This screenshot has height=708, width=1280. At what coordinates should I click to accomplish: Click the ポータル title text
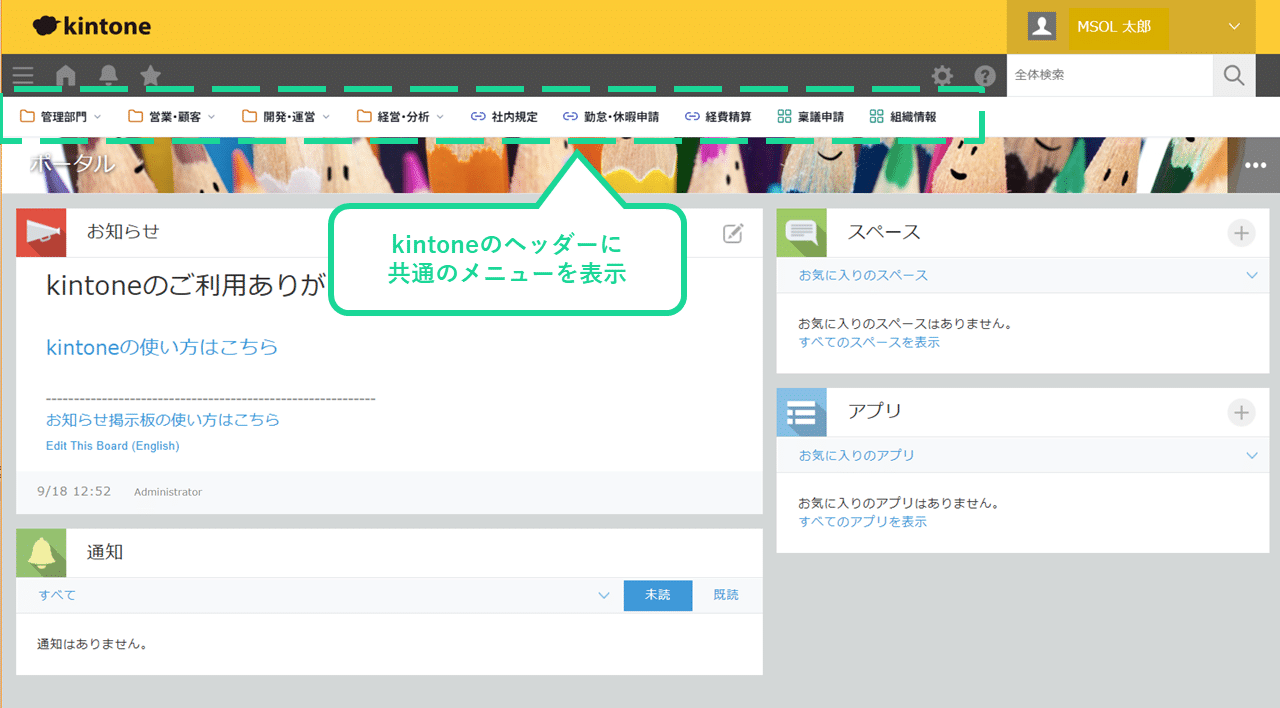(x=73, y=165)
